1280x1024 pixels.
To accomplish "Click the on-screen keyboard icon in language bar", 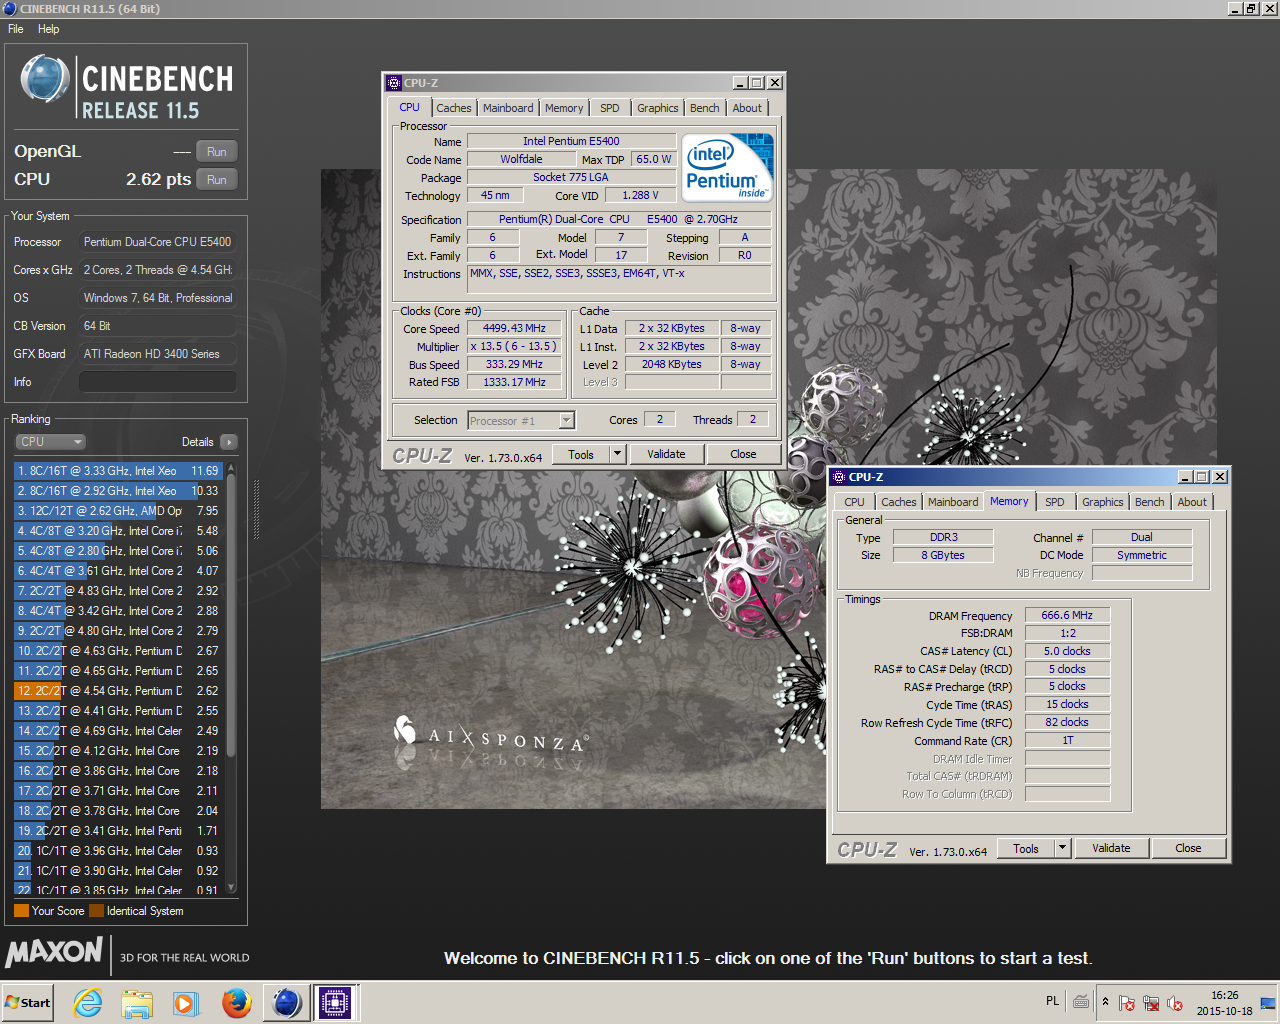I will (1081, 1001).
